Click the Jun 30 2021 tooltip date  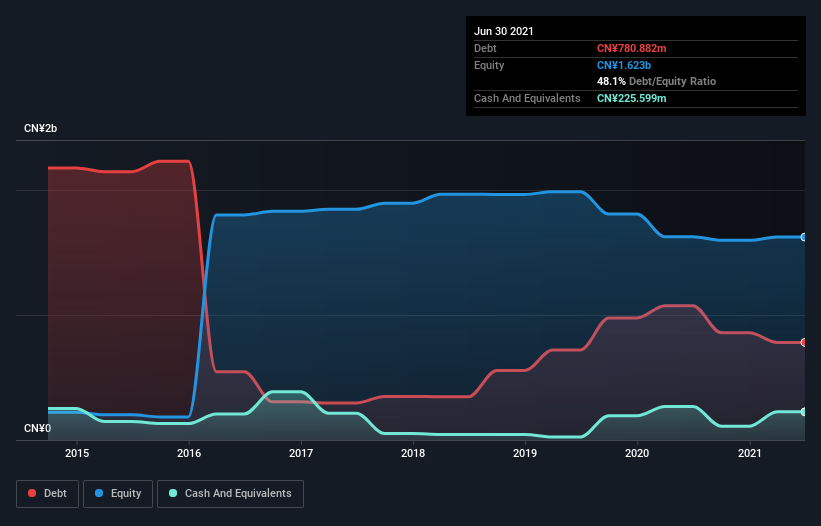click(504, 31)
